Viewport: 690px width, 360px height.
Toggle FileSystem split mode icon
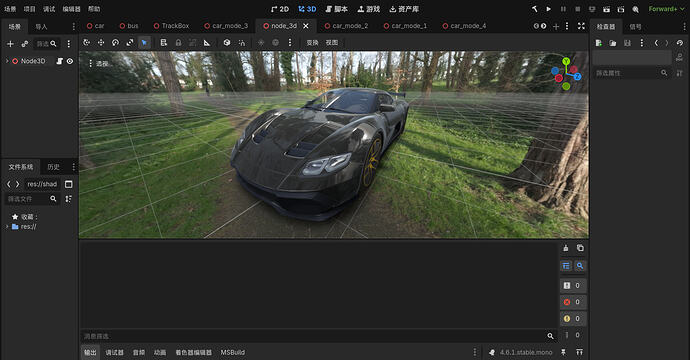(x=69, y=184)
